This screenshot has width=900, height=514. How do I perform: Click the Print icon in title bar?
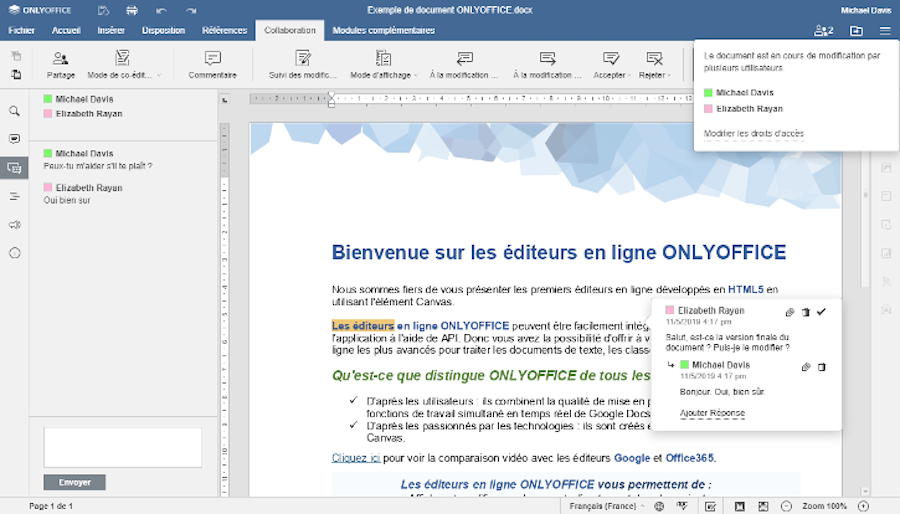pyautogui.click(x=132, y=10)
